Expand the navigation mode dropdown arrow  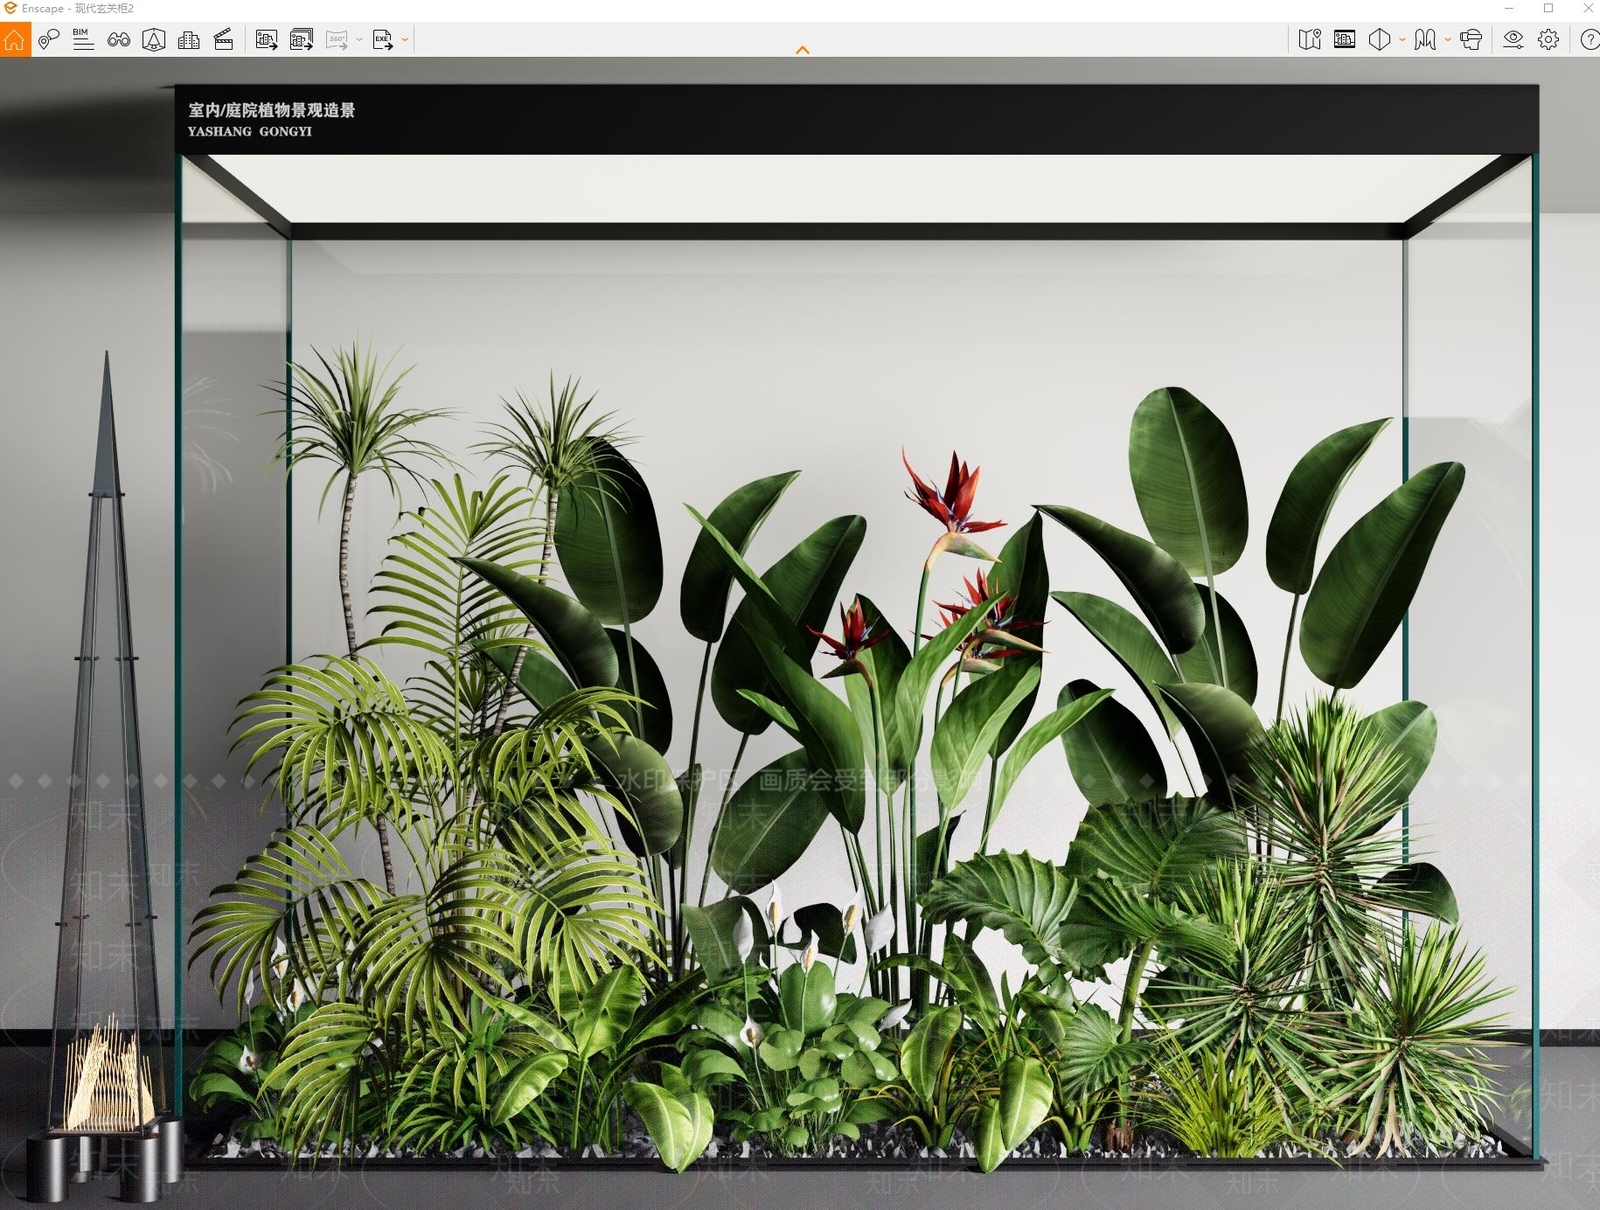pyautogui.click(x=1448, y=41)
